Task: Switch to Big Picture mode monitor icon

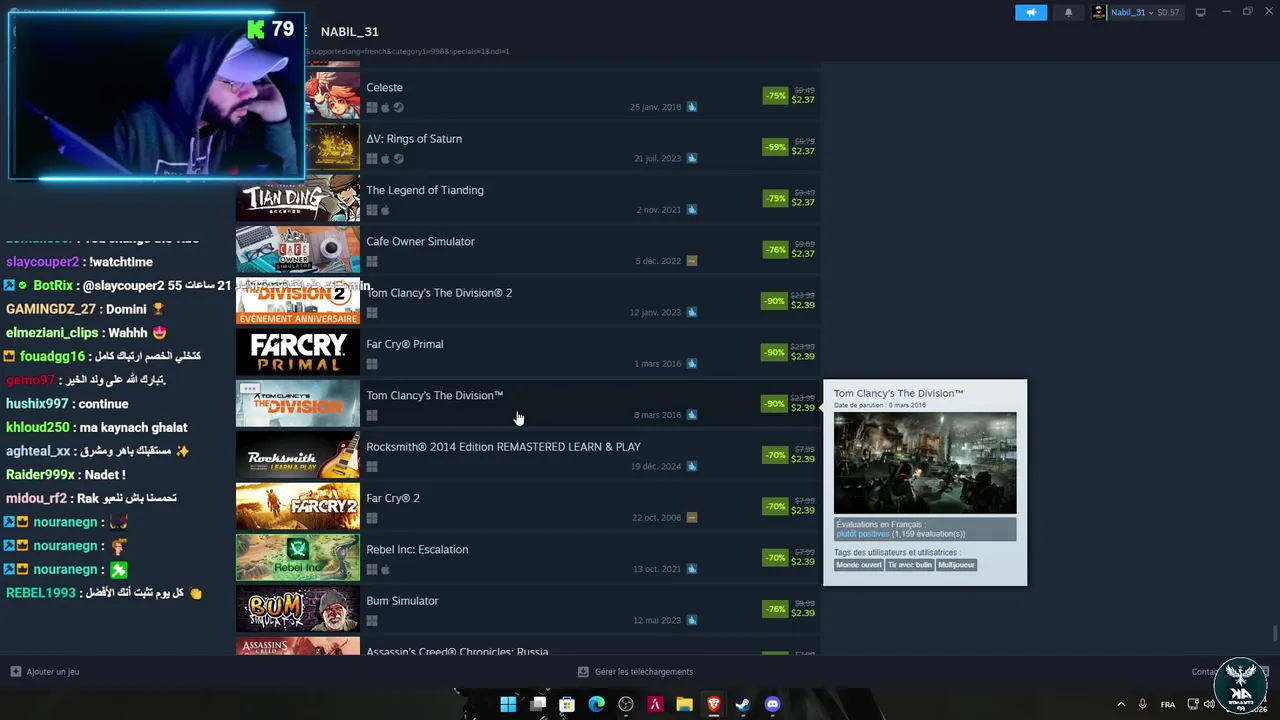Action: (x=1201, y=12)
